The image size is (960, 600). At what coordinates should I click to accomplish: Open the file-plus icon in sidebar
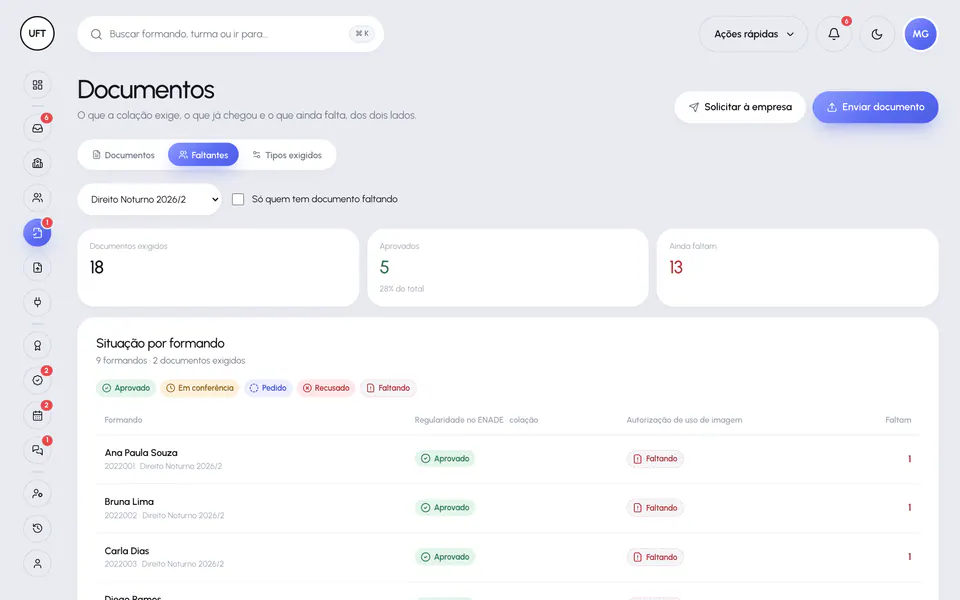[x=37, y=268]
